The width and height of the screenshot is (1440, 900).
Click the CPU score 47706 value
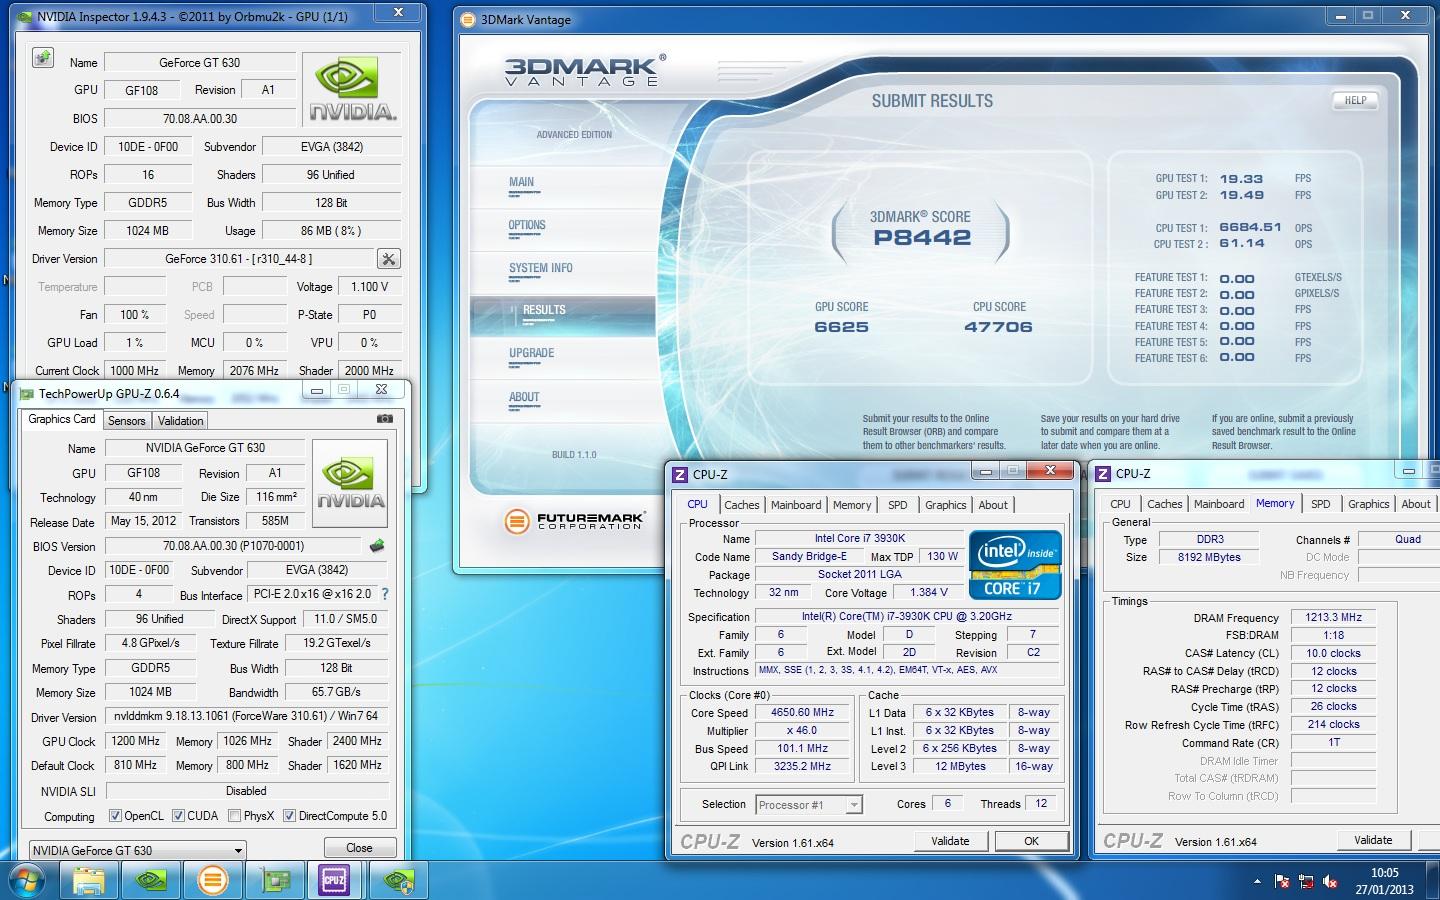point(999,327)
